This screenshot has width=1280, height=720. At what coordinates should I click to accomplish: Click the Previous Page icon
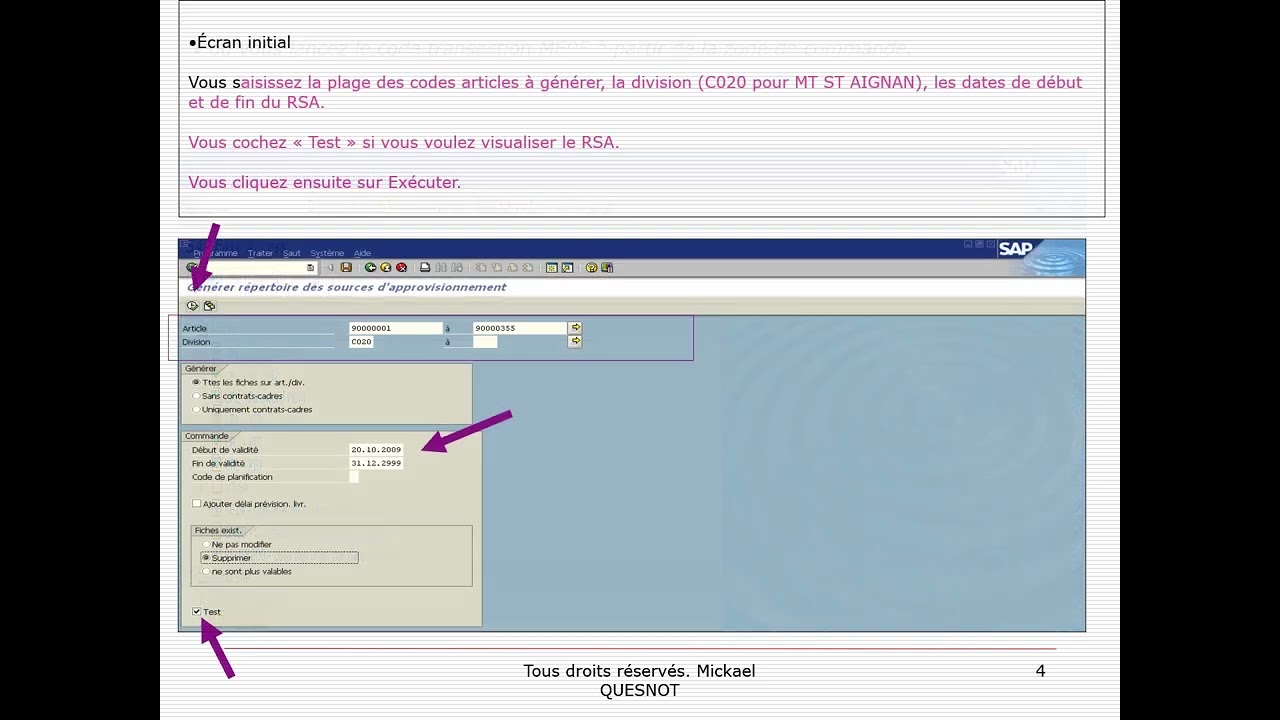pos(496,267)
